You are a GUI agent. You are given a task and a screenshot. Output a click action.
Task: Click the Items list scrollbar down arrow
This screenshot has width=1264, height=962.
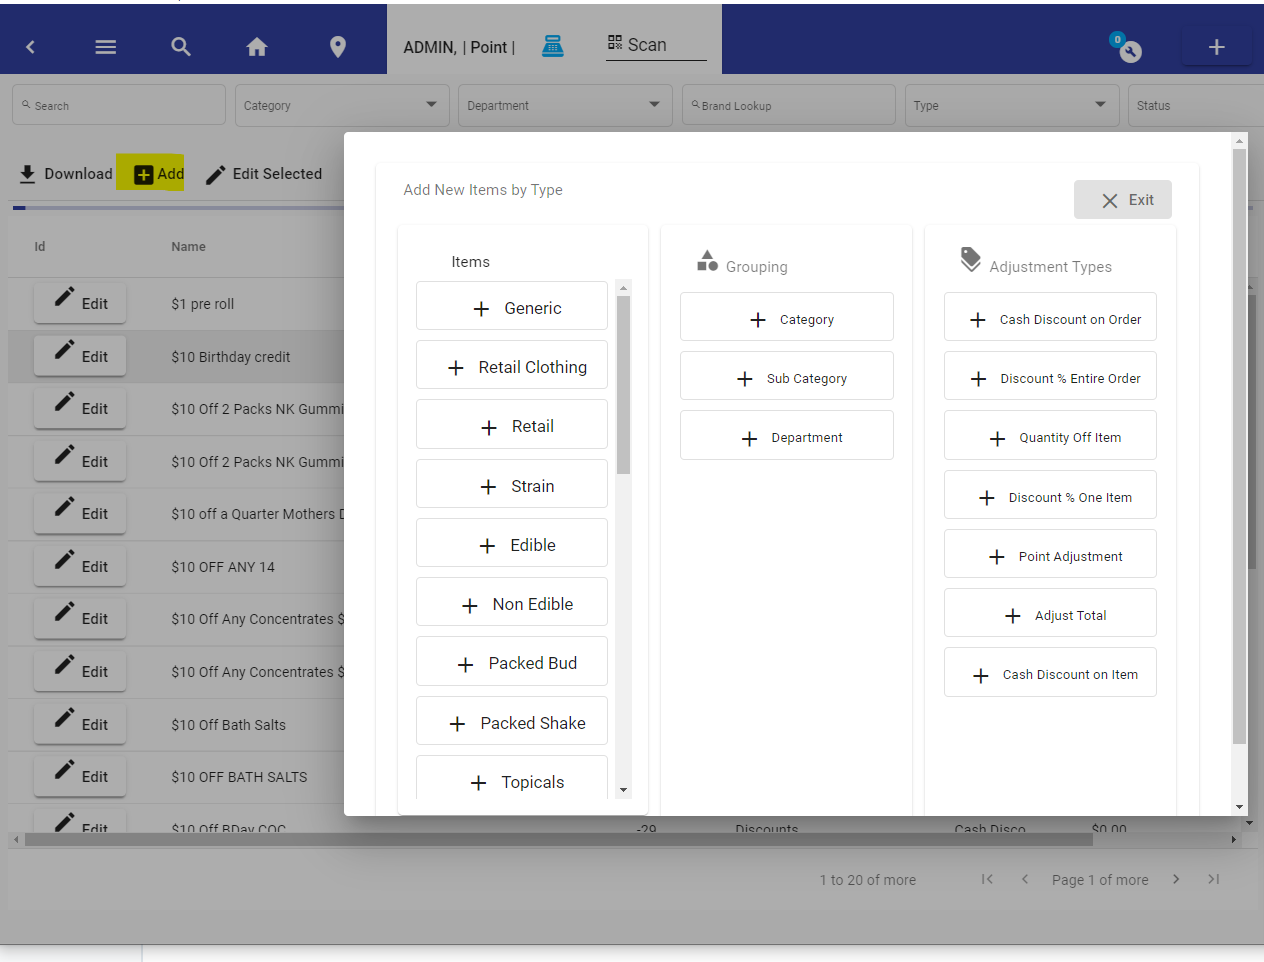coord(624,790)
